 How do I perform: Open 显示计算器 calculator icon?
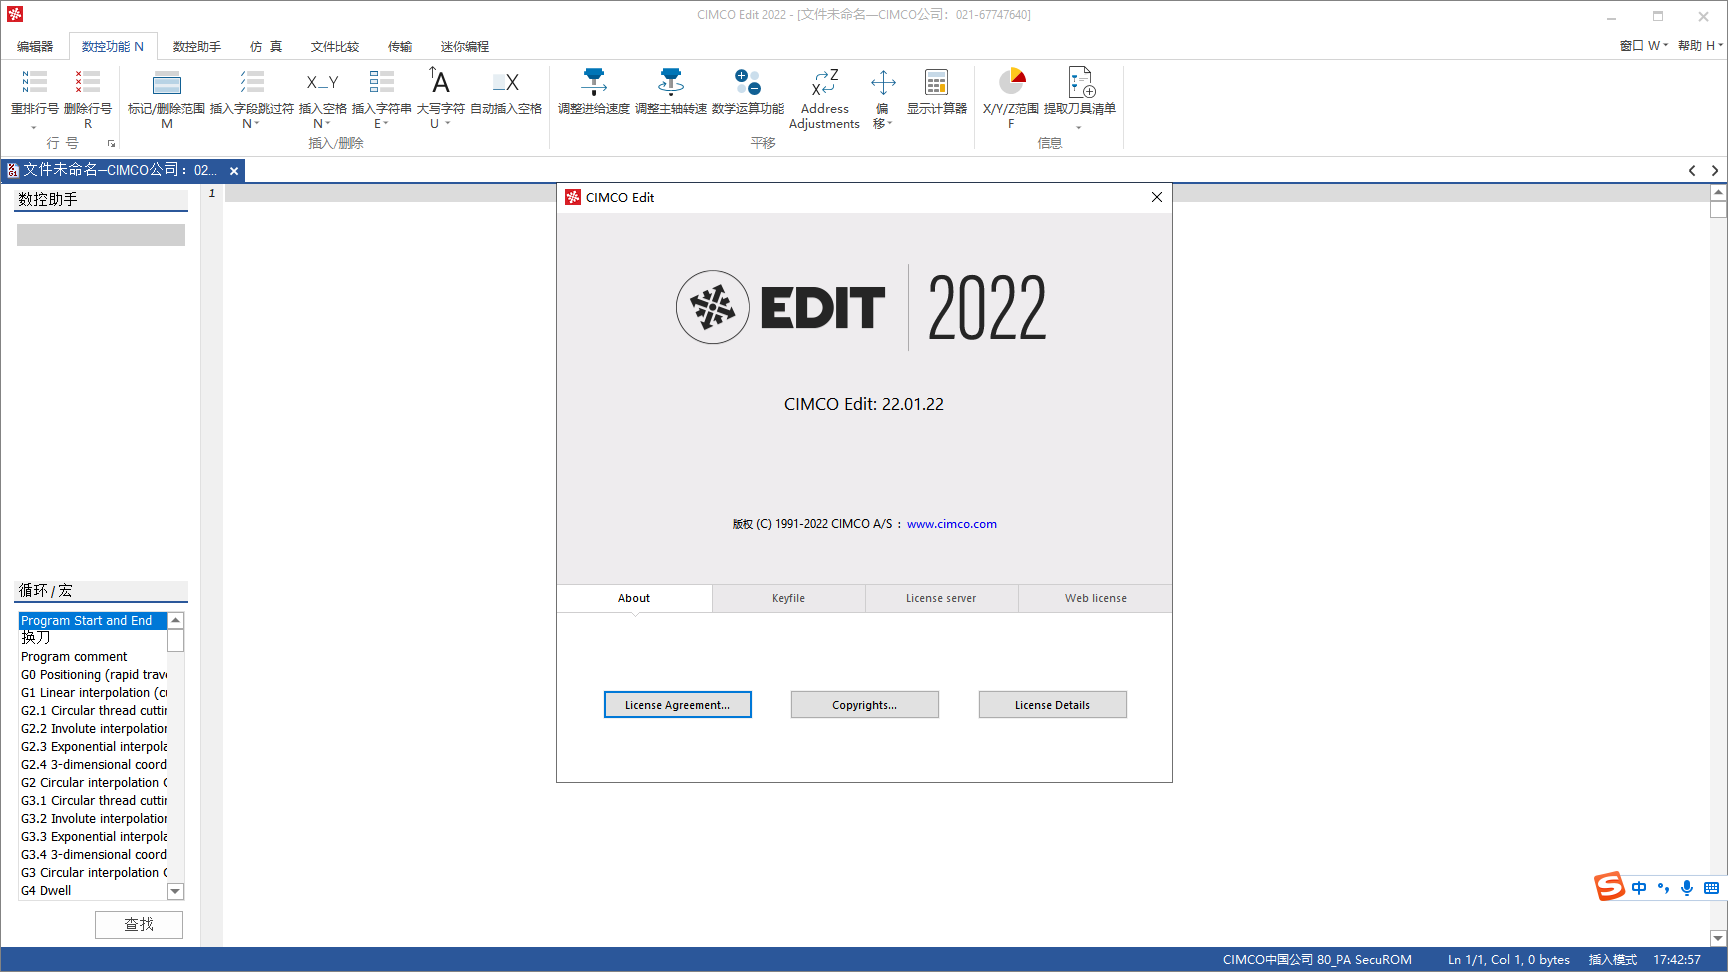937,82
